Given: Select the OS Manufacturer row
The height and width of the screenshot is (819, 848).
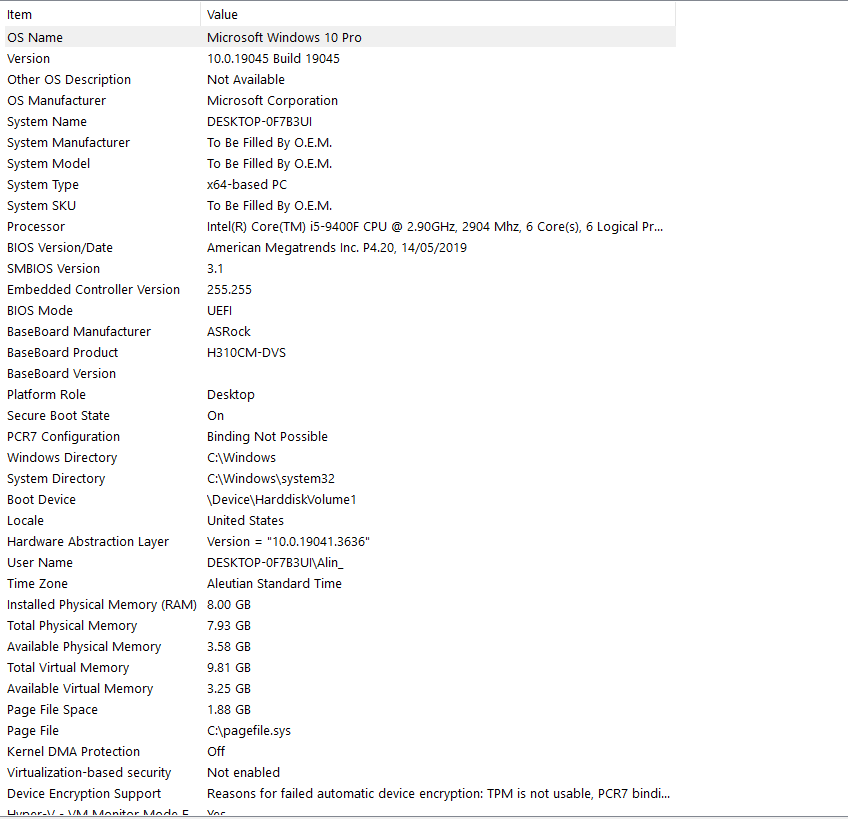Looking at the screenshot, I should tap(340, 101).
